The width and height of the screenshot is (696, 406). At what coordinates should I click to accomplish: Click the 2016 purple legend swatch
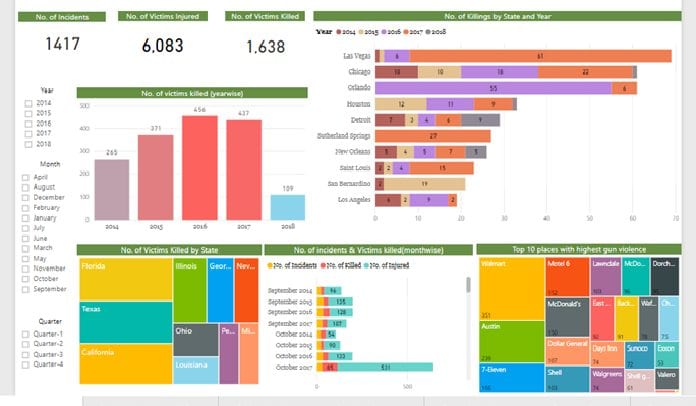[384, 32]
